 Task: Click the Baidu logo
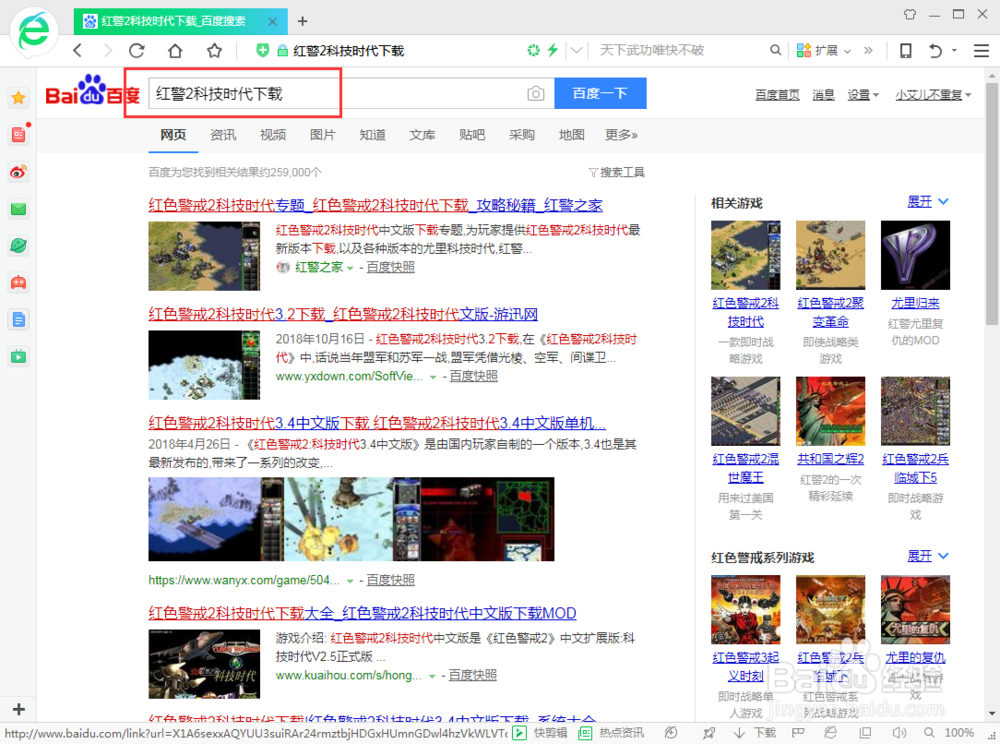[x=93, y=91]
